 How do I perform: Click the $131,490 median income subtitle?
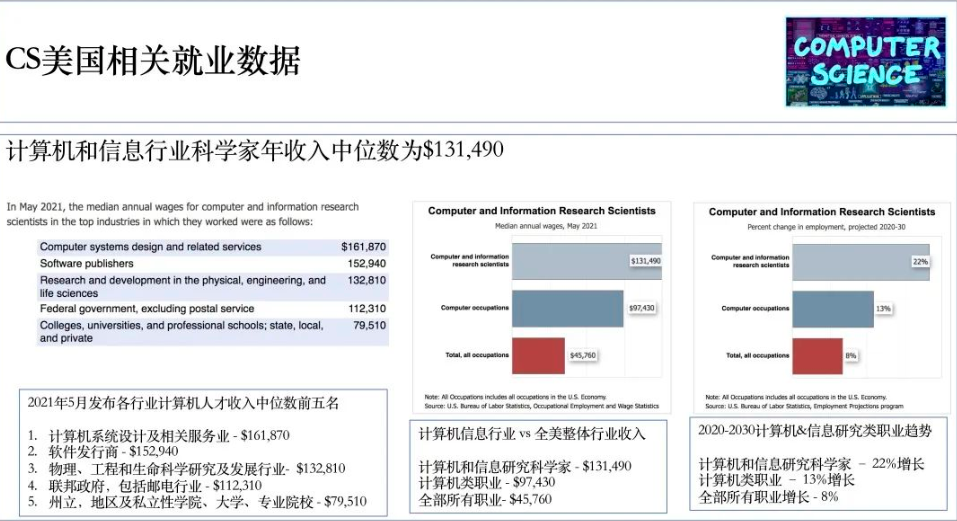pyautogui.click(x=255, y=151)
